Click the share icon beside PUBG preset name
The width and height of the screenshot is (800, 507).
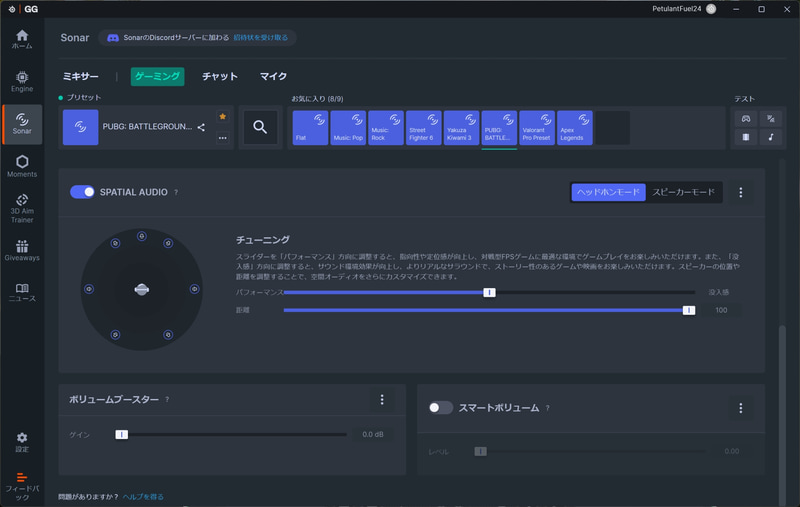click(x=201, y=128)
